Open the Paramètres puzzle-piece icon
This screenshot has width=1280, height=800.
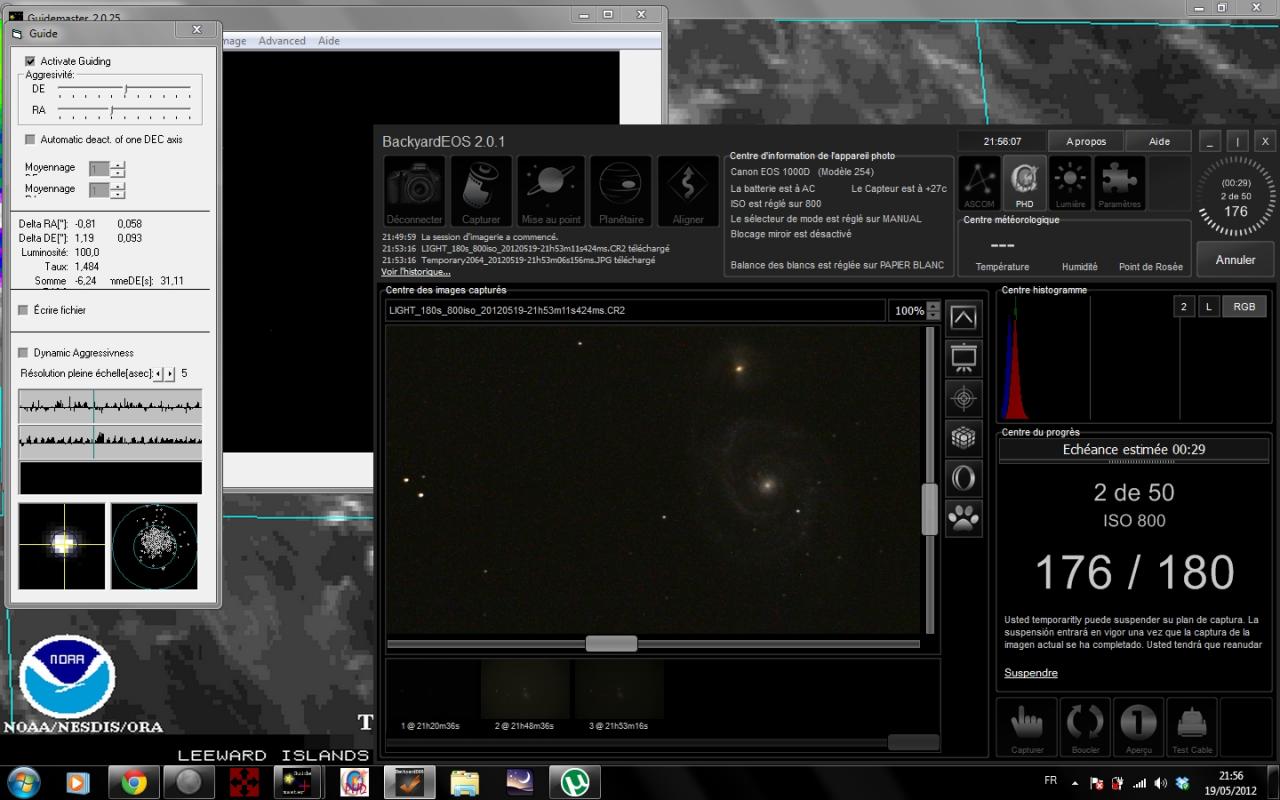pos(1119,183)
